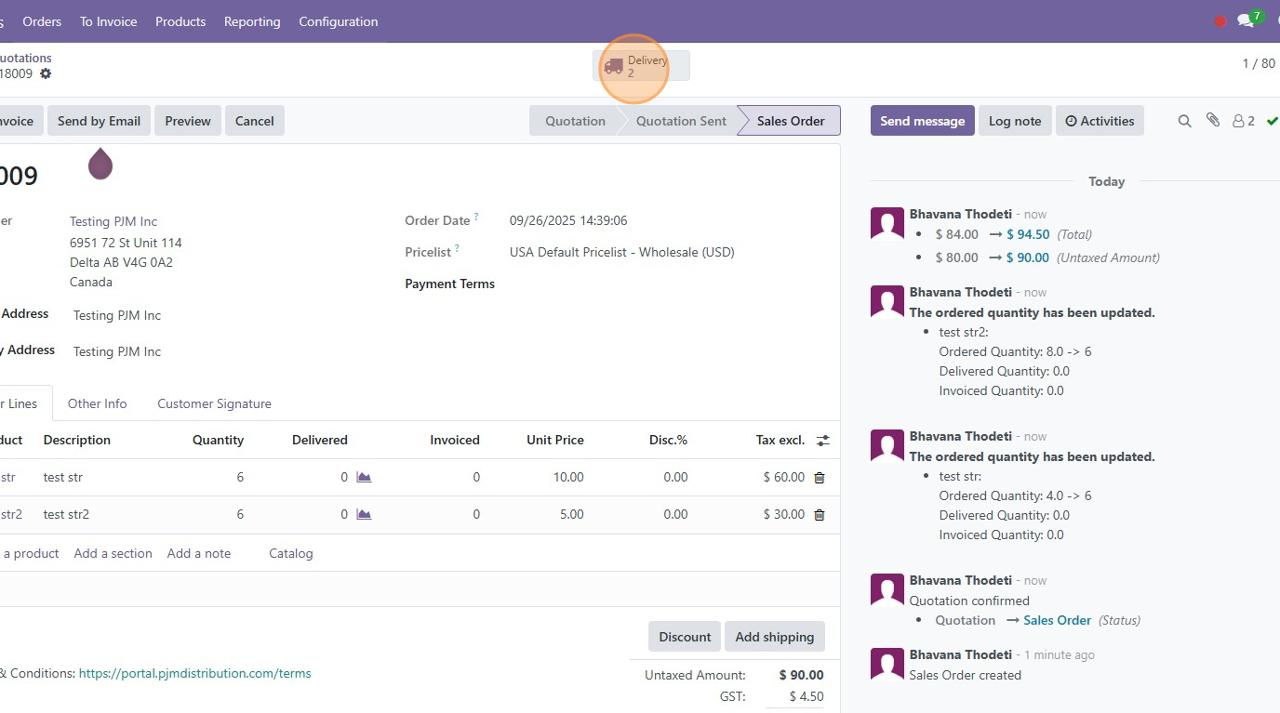Open the Customer Signature tab
The width and height of the screenshot is (1280, 713).
coord(214,404)
